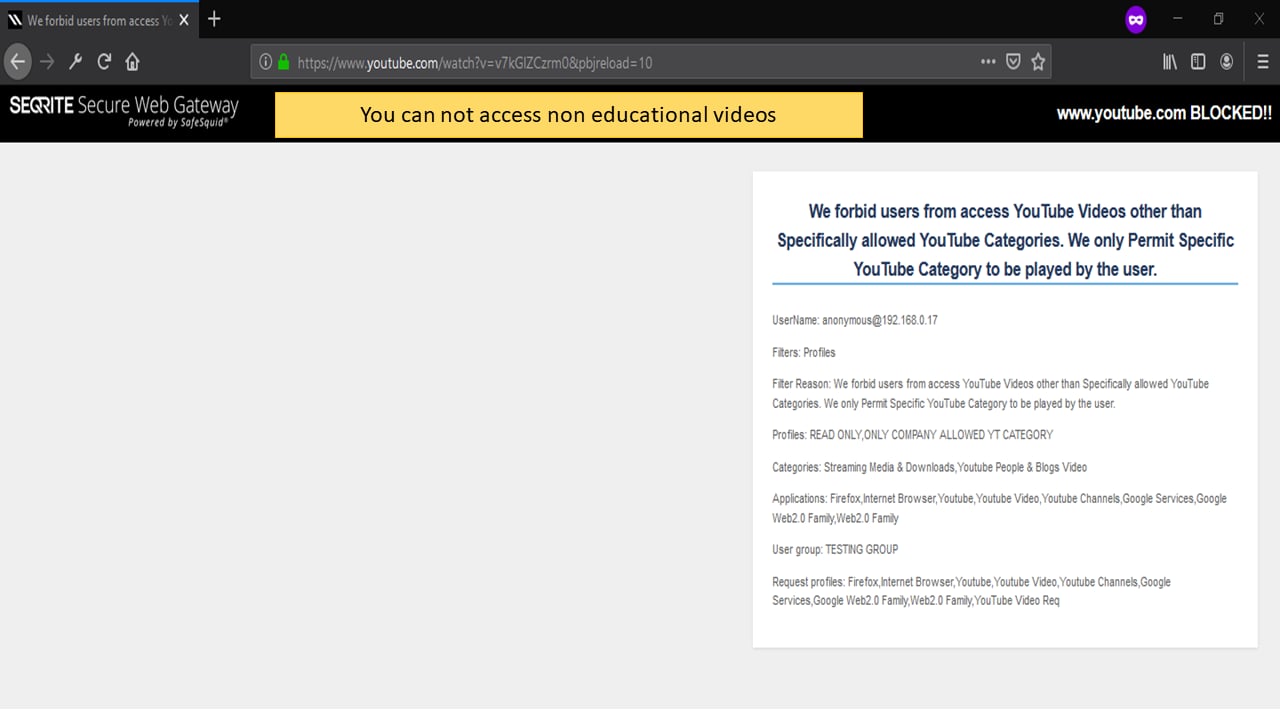
Task: Click the 'We forbid users' block heading
Action: [1005, 240]
